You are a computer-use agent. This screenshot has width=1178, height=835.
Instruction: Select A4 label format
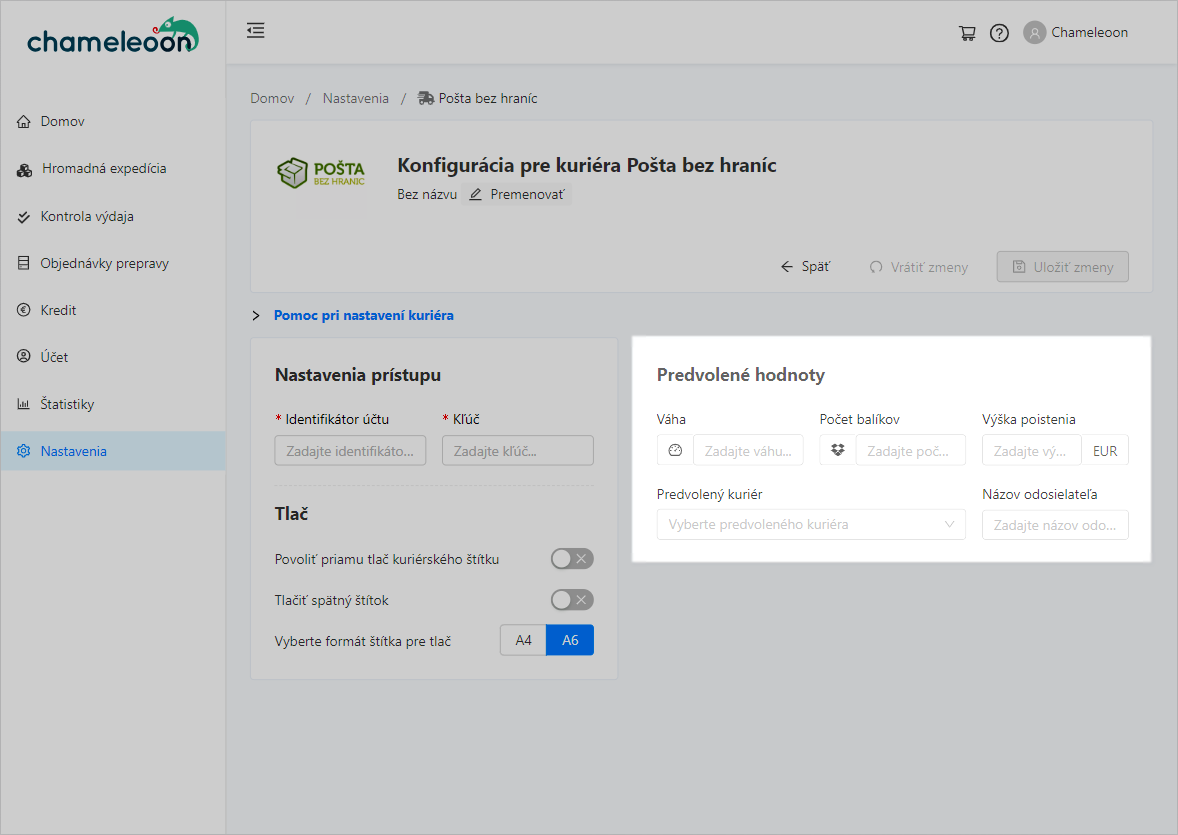[x=523, y=640]
